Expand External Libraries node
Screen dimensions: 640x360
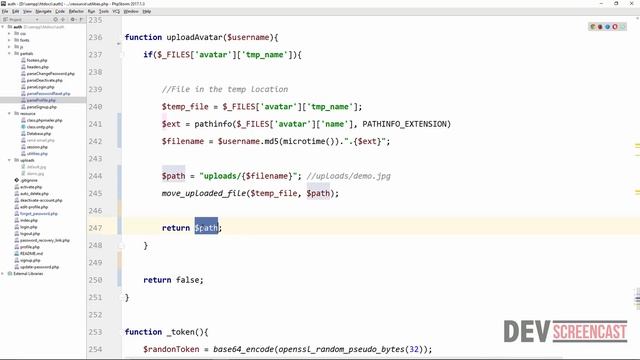[3, 273]
